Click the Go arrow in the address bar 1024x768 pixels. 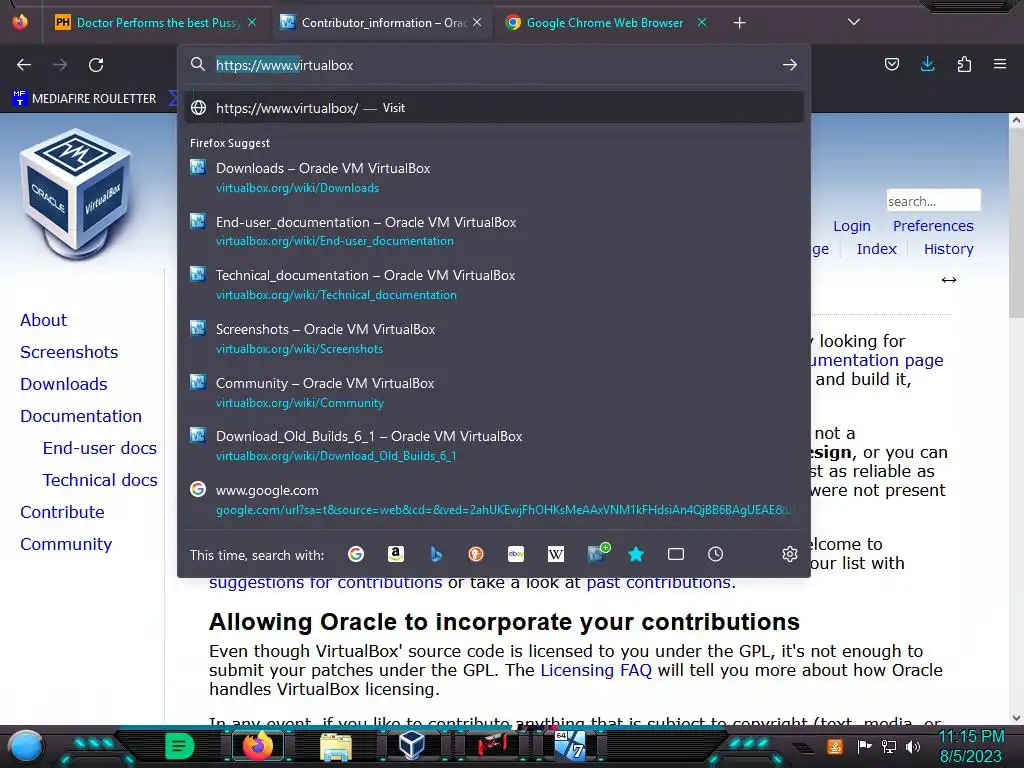(x=790, y=65)
